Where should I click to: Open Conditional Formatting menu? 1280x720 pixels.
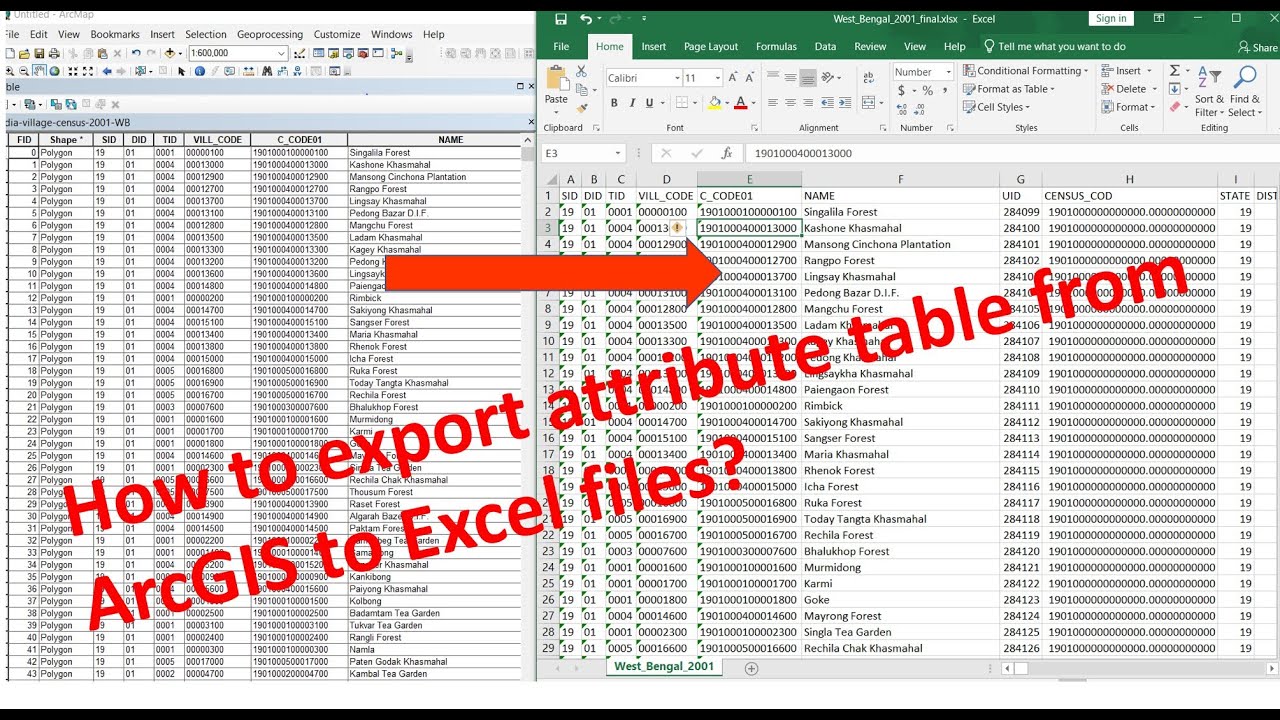click(1026, 71)
